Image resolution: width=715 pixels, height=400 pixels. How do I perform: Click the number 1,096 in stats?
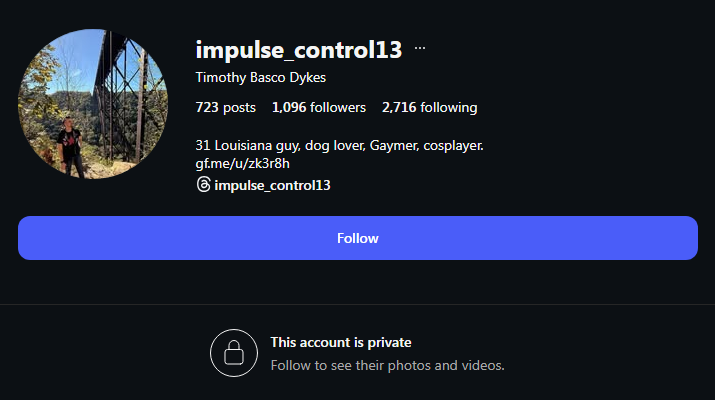(x=289, y=107)
